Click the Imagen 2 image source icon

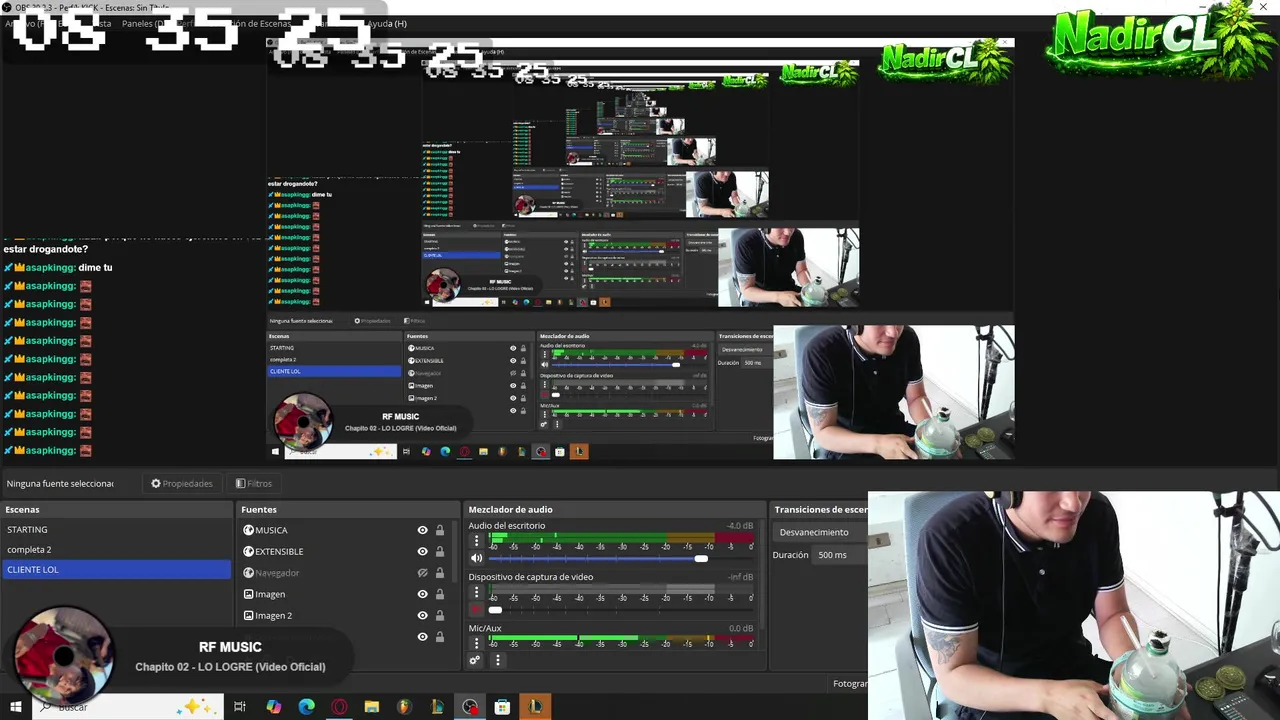click(249, 615)
